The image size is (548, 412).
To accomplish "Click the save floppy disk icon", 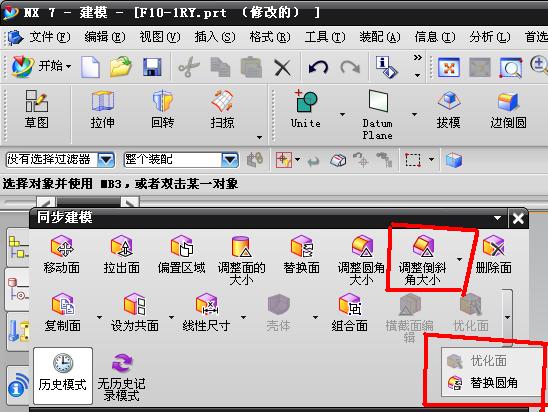I will pyautogui.click(x=152, y=67).
